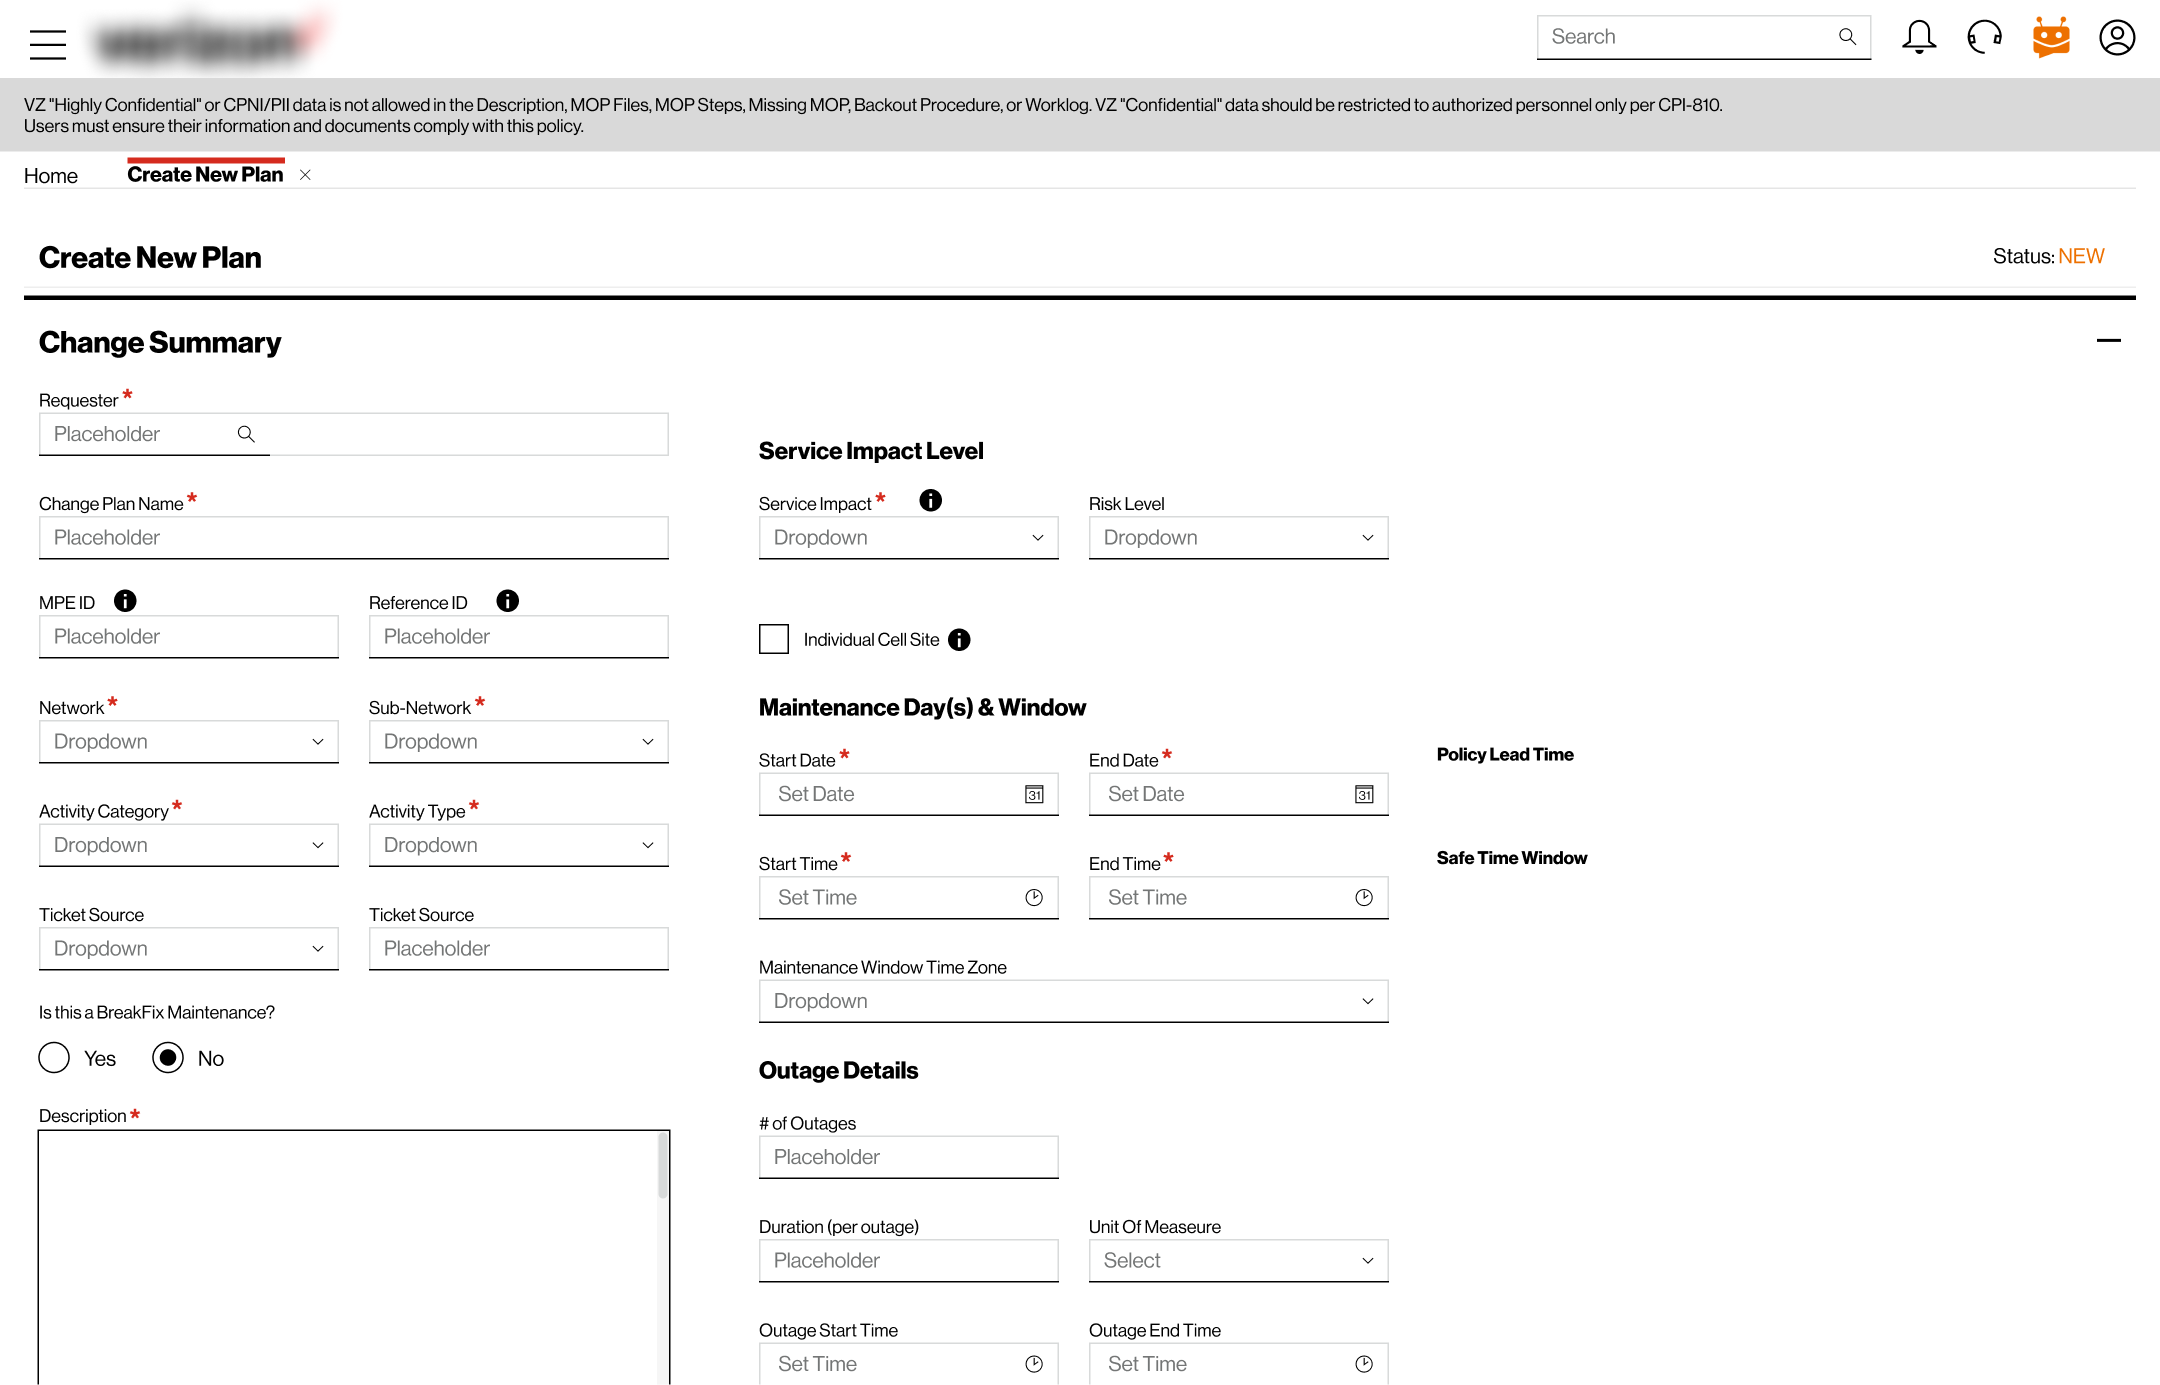
Task: Show Service Impact info icon
Action: click(931, 500)
